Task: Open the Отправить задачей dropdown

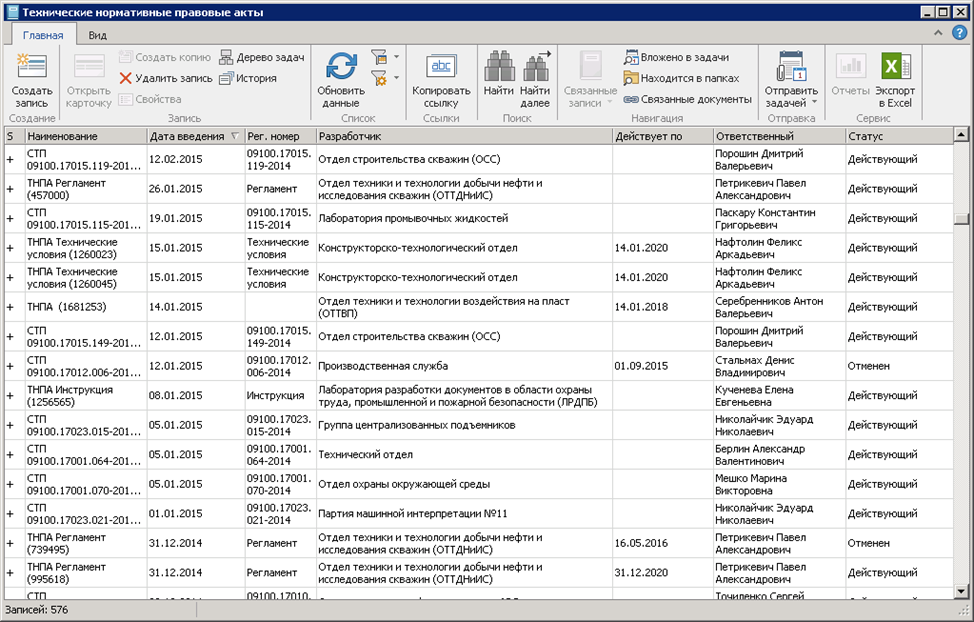Action: click(814, 102)
